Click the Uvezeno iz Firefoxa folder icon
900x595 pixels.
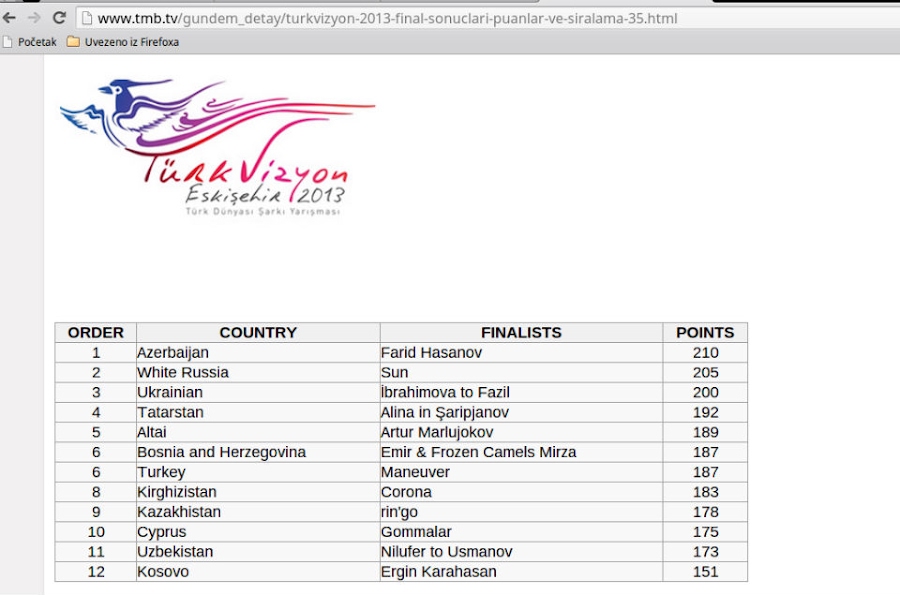point(73,42)
